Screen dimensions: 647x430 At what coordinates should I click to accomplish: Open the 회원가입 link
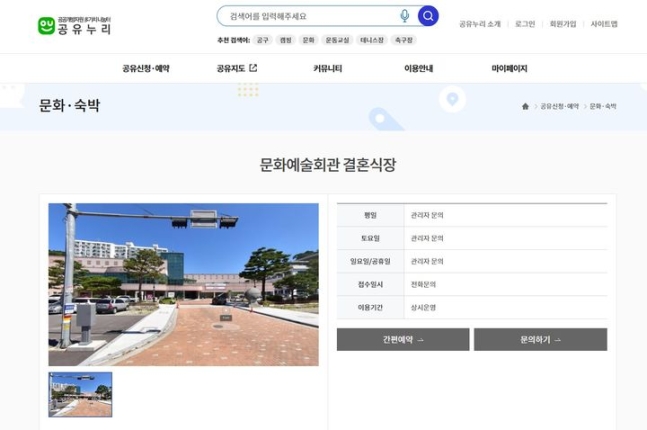pyautogui.click(x=563, y=24)
